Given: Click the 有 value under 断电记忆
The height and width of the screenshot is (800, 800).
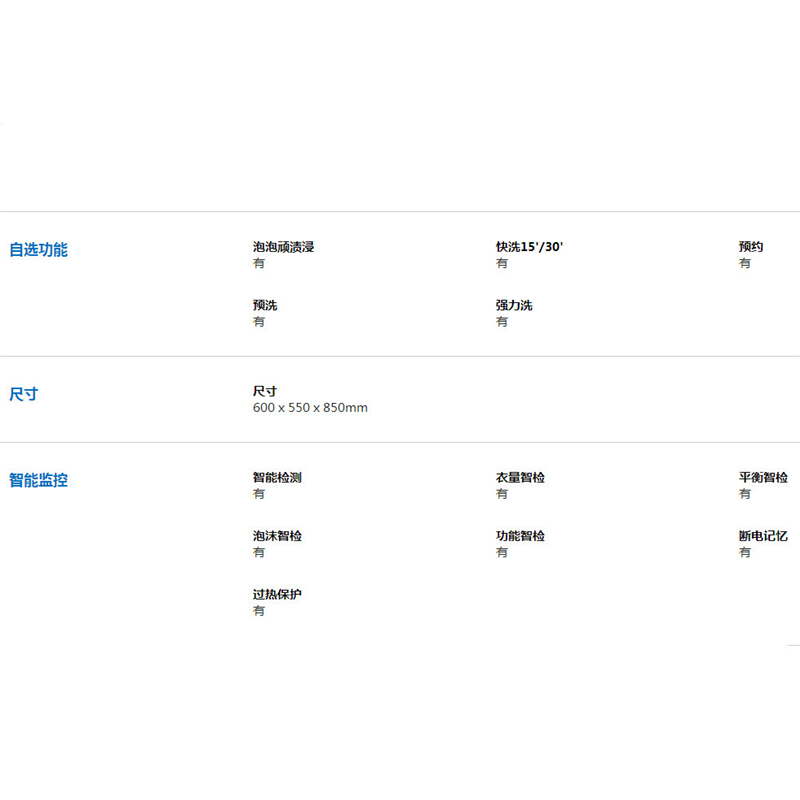Looking at the screenshot, I should (744, 553).
